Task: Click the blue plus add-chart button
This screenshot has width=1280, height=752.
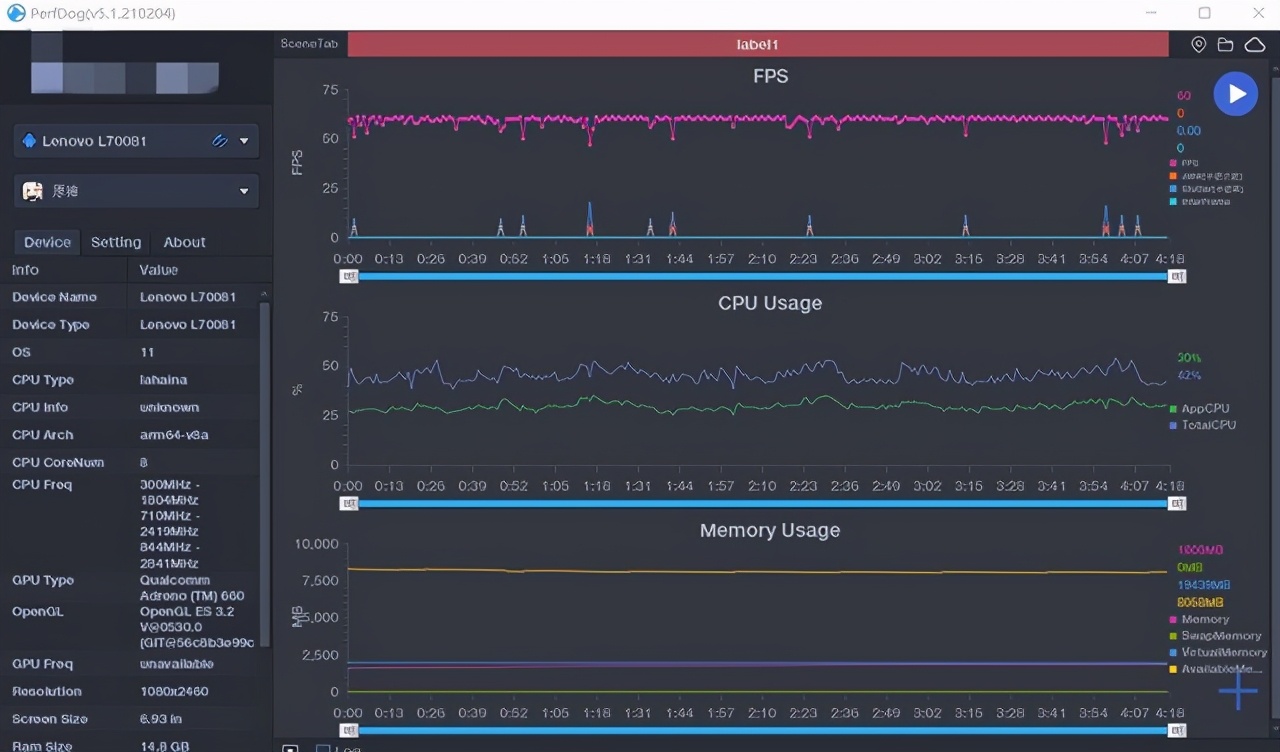Action: [1238, 691]
